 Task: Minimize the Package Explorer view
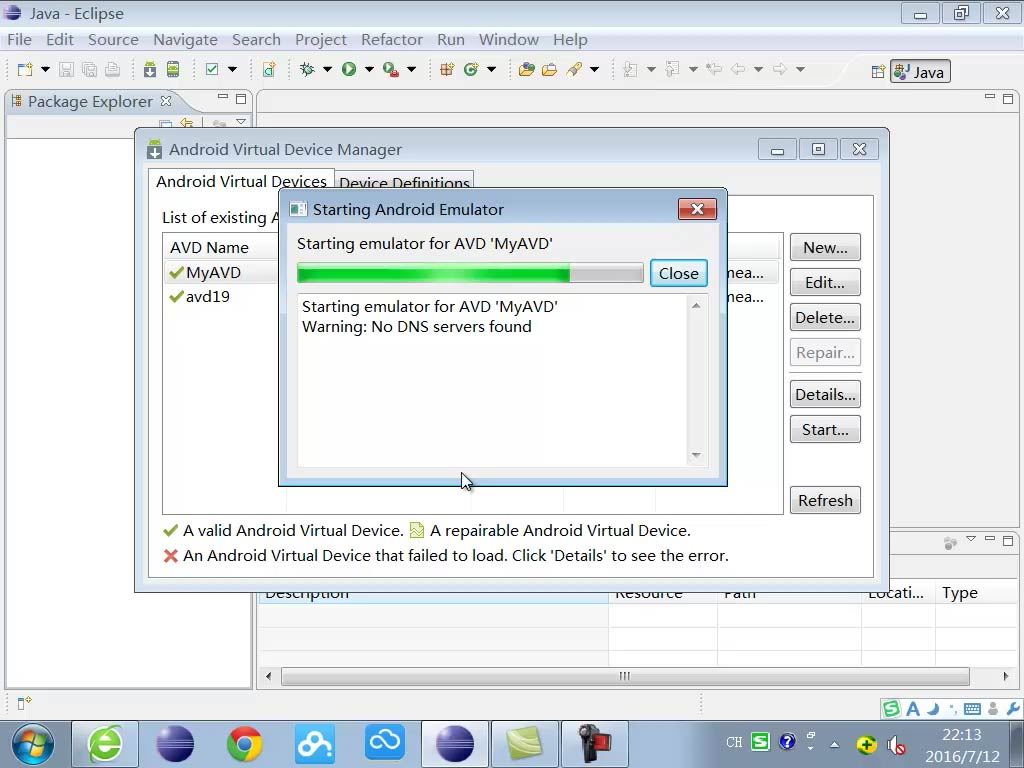(223, 97)
